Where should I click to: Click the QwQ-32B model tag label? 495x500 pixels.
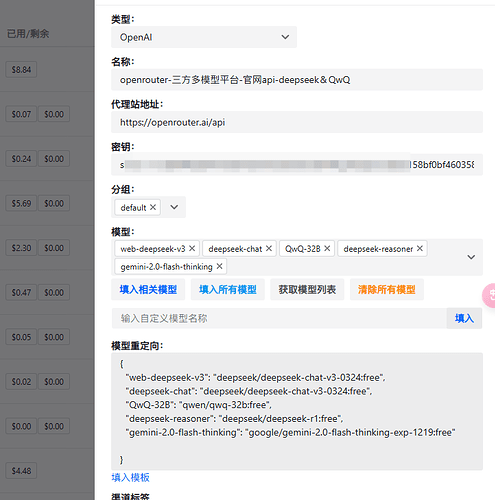[303, 249]
